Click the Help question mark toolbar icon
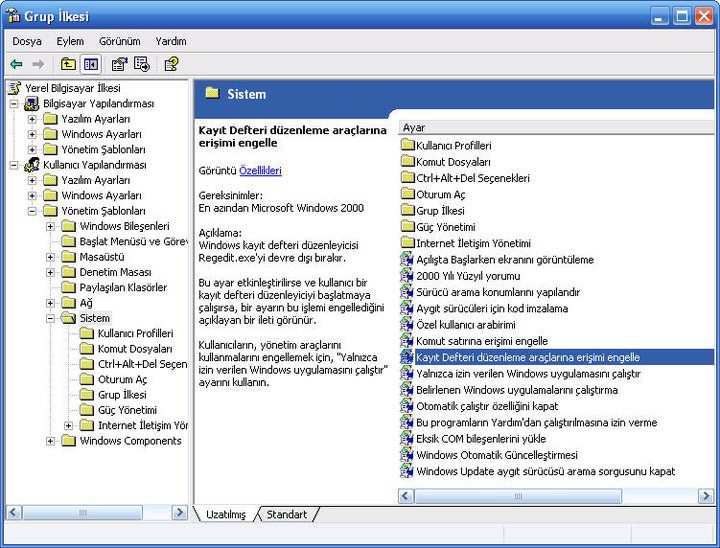720x548 pixels. pyautogui.click(x=171, y=64)
